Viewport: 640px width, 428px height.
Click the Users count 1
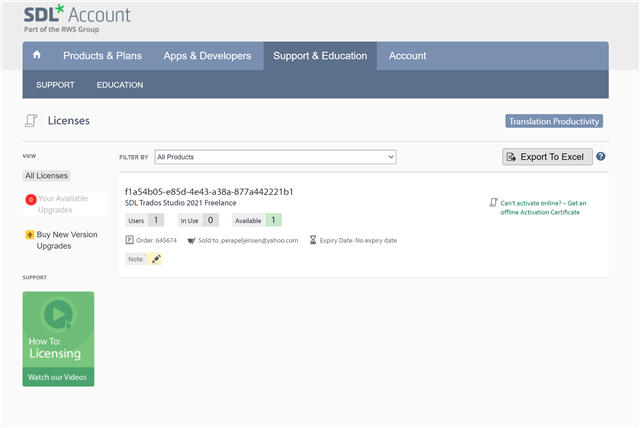pyautogui.click(x=156, y=220)
